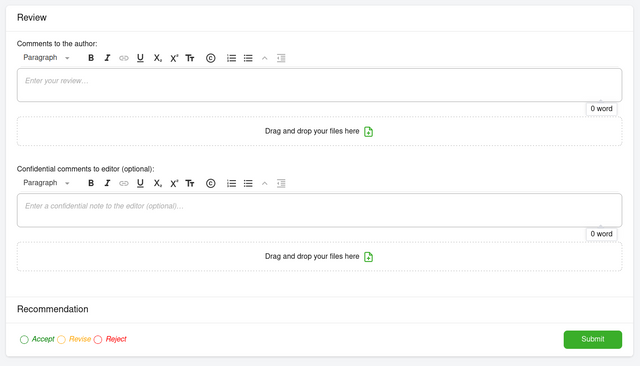Insert link in confidential comments toolbar
This screenshot has width=640, height=366.
coord(124,184)
